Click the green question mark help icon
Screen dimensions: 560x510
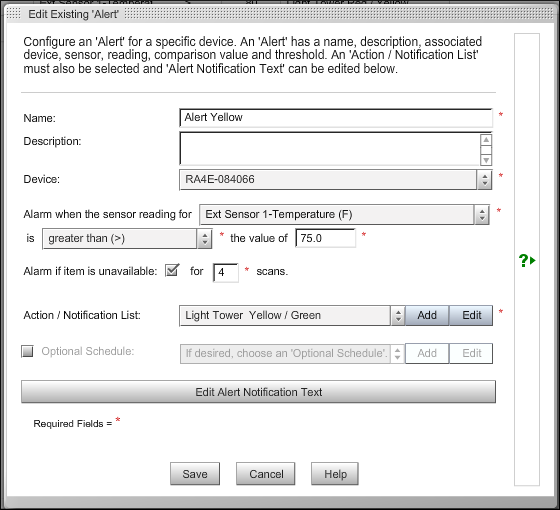pos(527,260)
